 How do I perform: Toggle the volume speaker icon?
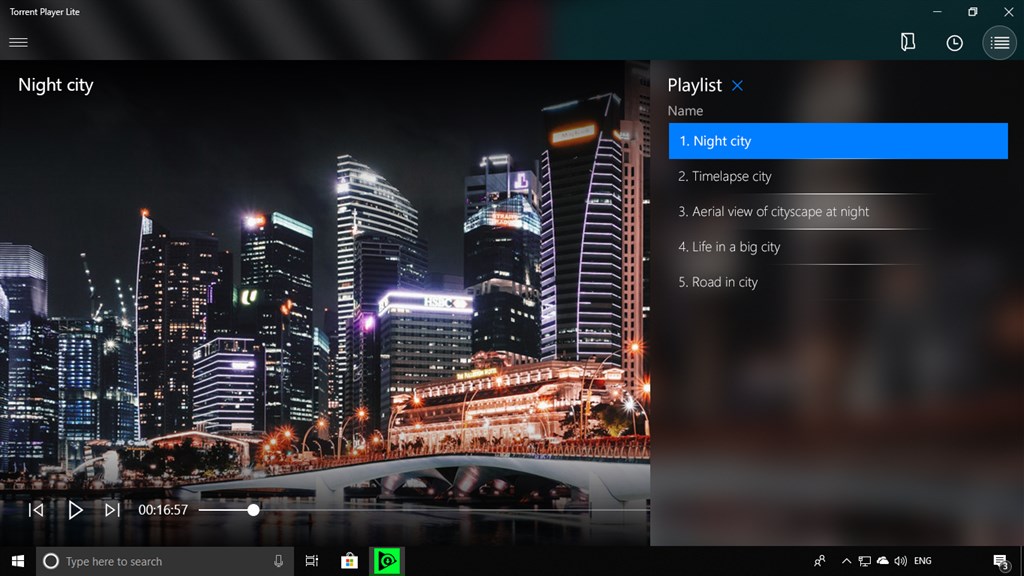(x=900, y=560)
